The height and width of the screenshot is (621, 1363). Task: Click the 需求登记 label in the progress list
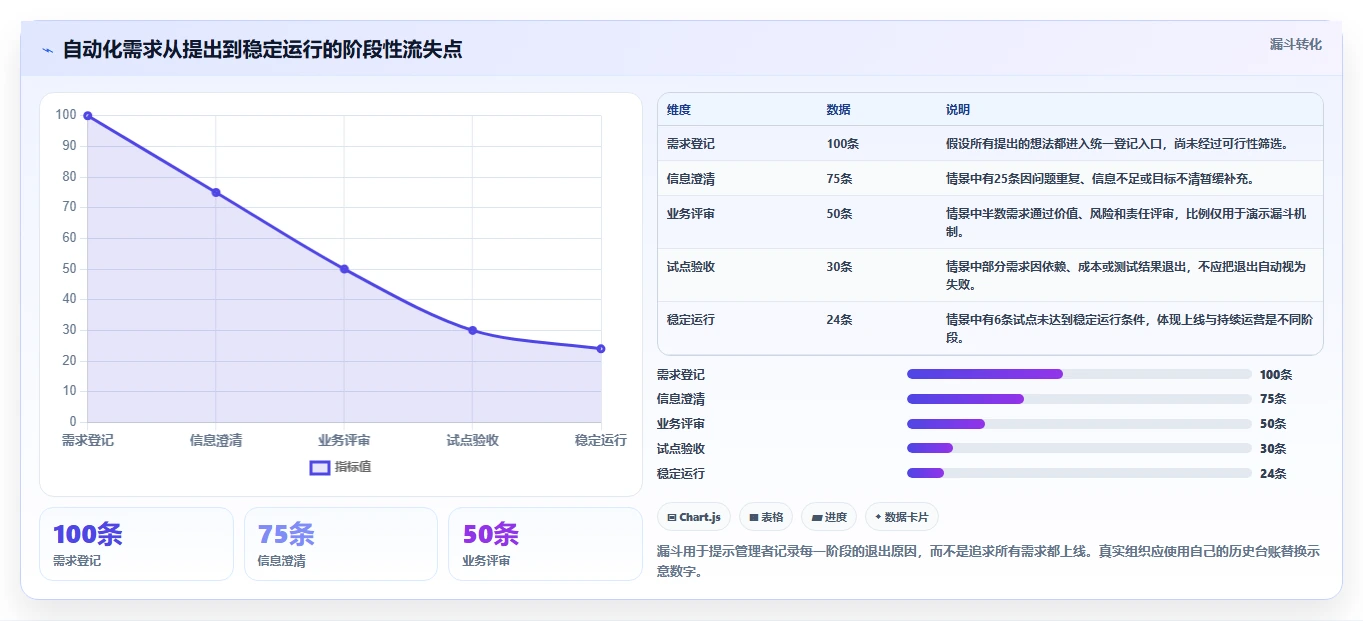pos(681,374)
